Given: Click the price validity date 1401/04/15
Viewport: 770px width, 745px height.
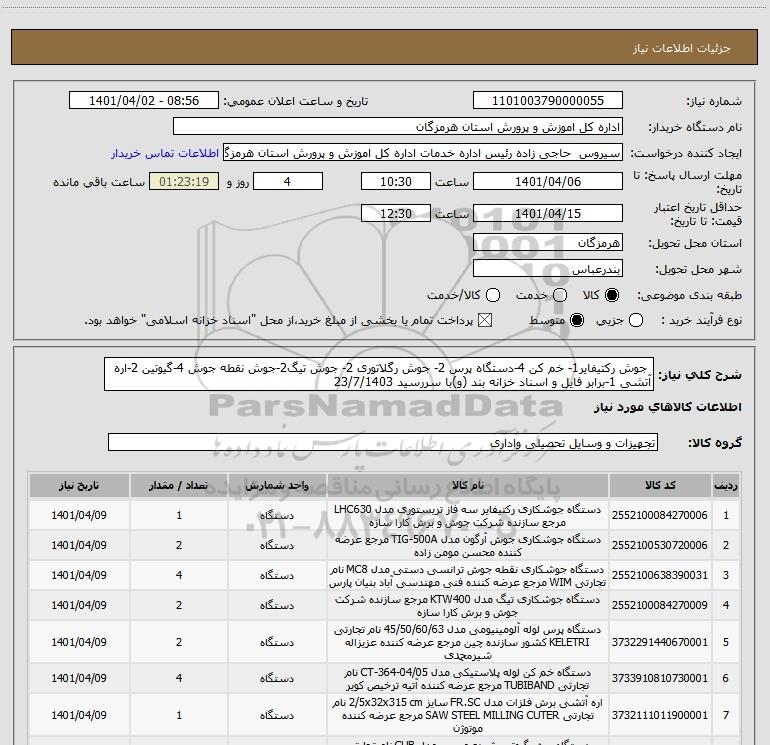Looking at the screenshot, I should click(x=548, y=213).
